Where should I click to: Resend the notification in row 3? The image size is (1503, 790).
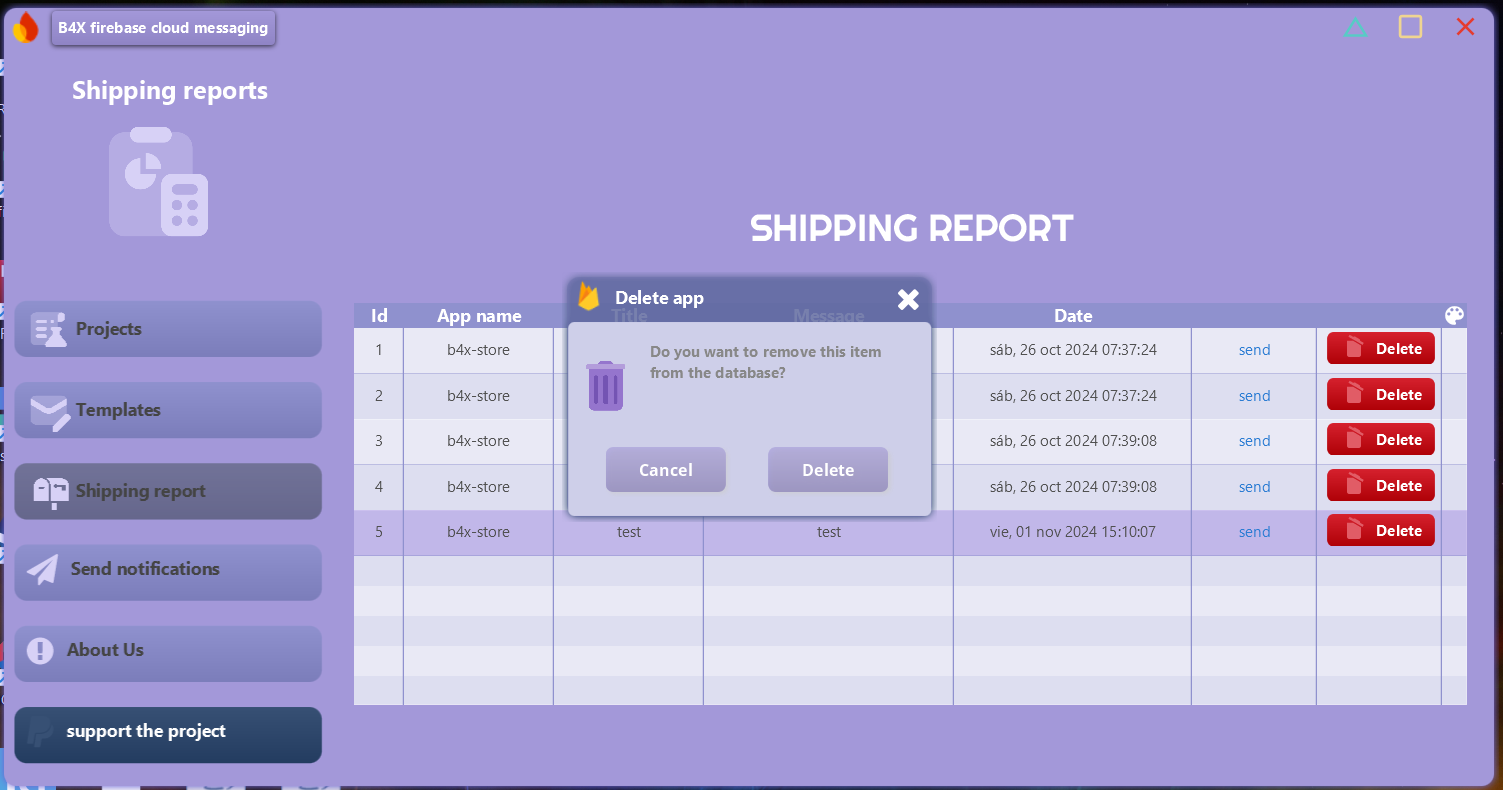1254,441
